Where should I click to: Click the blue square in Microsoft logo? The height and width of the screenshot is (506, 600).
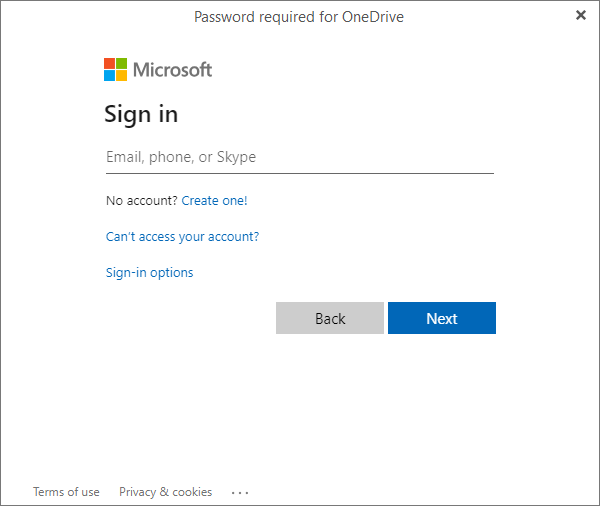point(110,75)
